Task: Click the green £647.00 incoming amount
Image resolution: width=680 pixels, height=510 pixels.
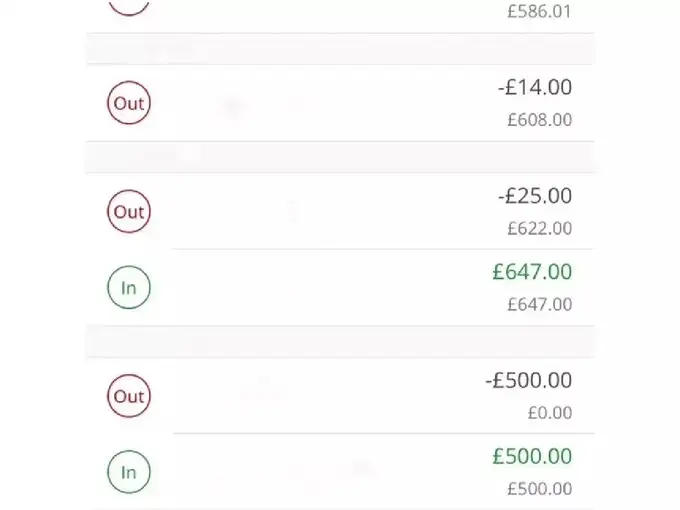Action: click(532, 272)
